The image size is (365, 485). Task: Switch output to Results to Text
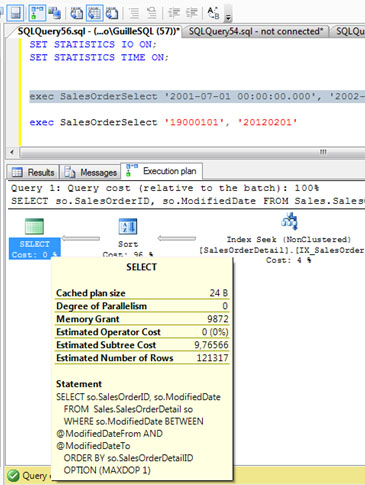point(76,13)
